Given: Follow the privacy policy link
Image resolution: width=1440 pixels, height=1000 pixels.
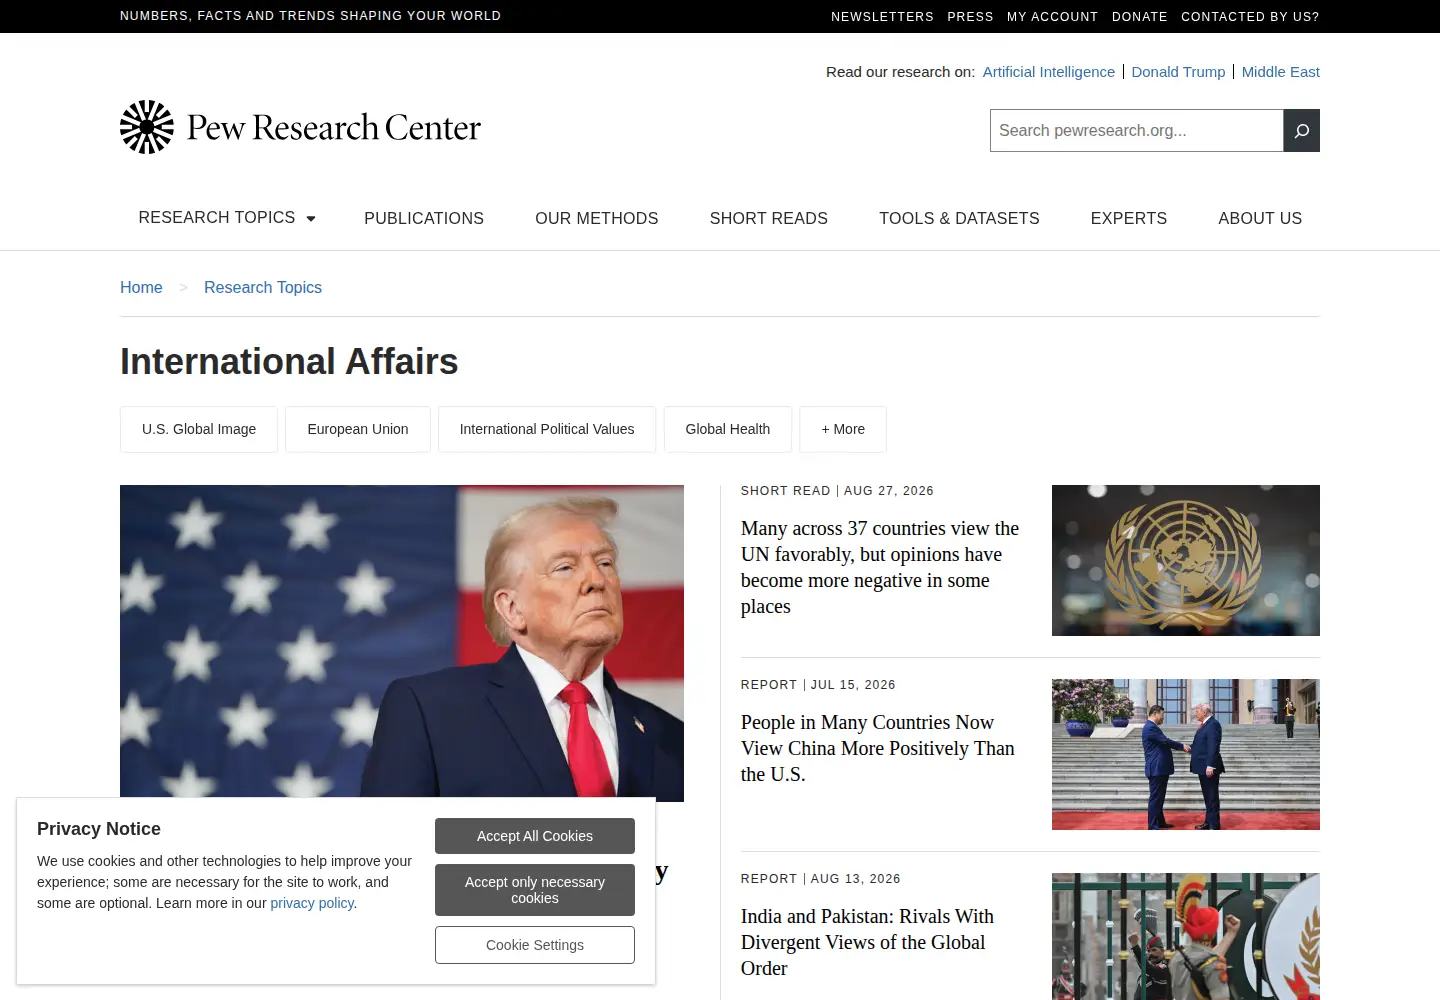Looking at the screenshot, I should [312, 903].
